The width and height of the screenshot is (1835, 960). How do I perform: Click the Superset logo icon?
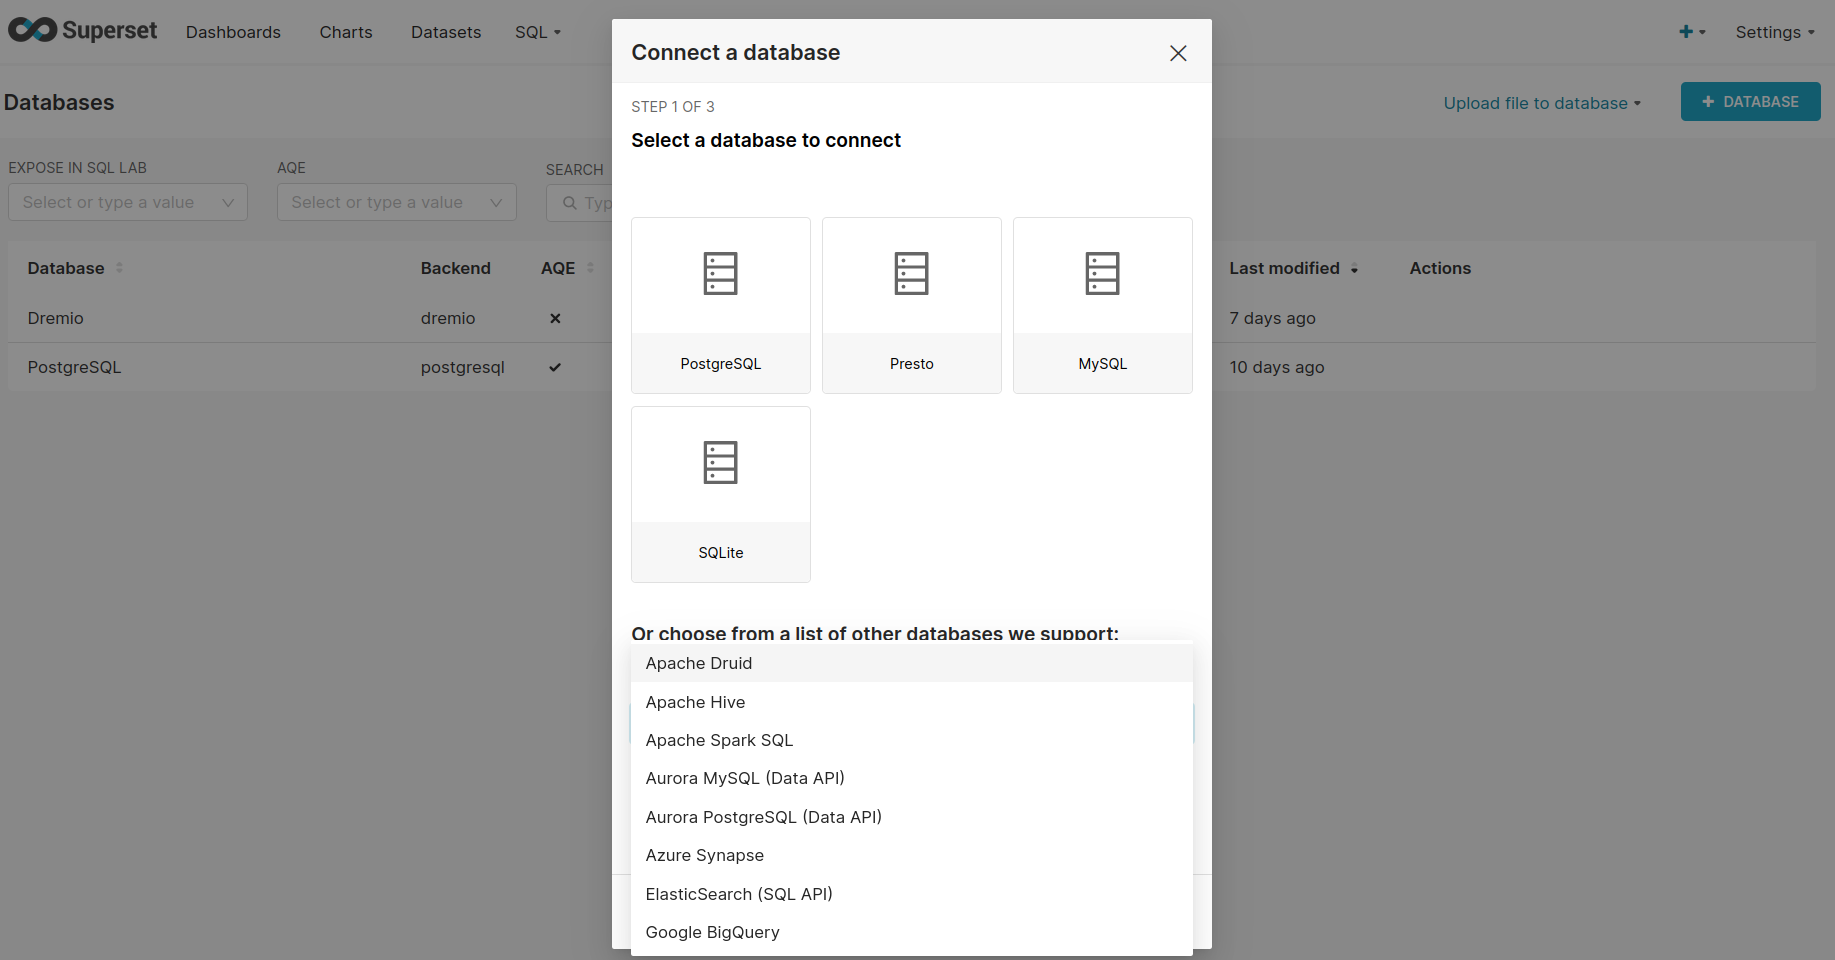click(33, 31)
